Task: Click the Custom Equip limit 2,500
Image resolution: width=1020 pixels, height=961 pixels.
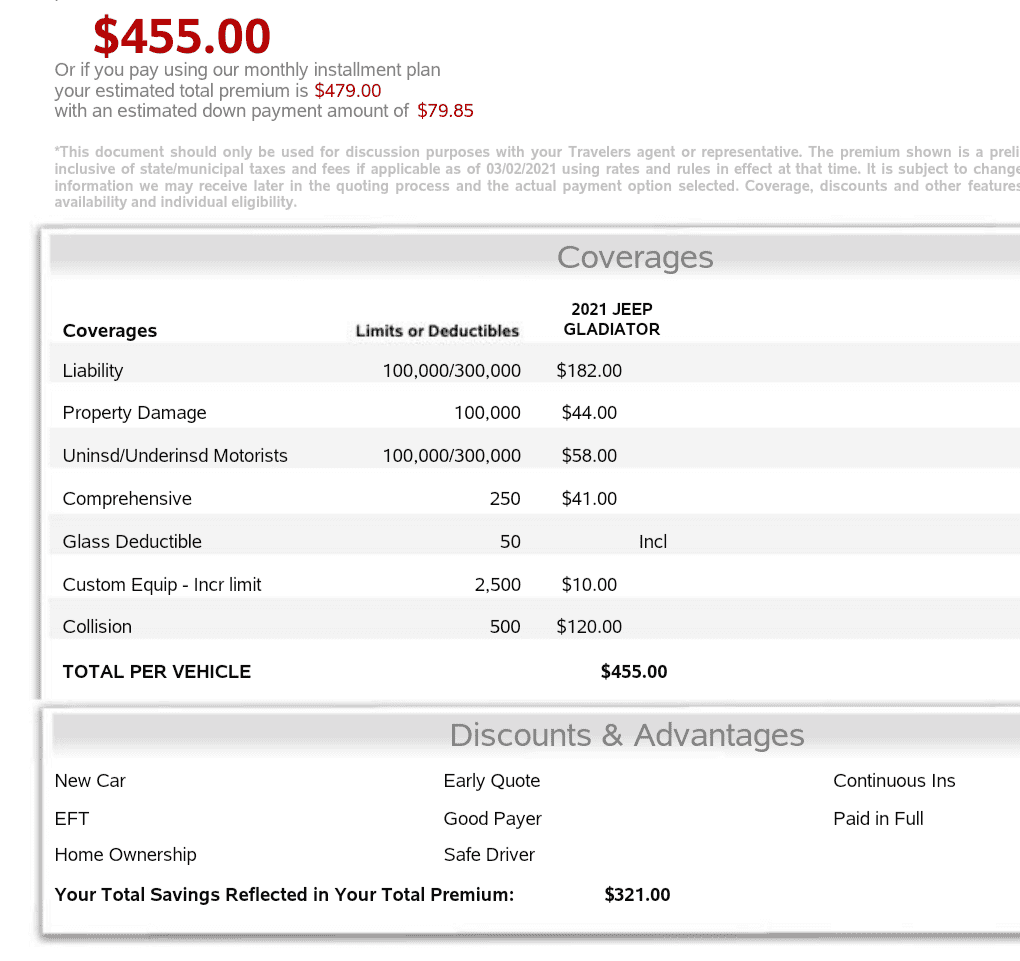Action: [x=498, y=584]
